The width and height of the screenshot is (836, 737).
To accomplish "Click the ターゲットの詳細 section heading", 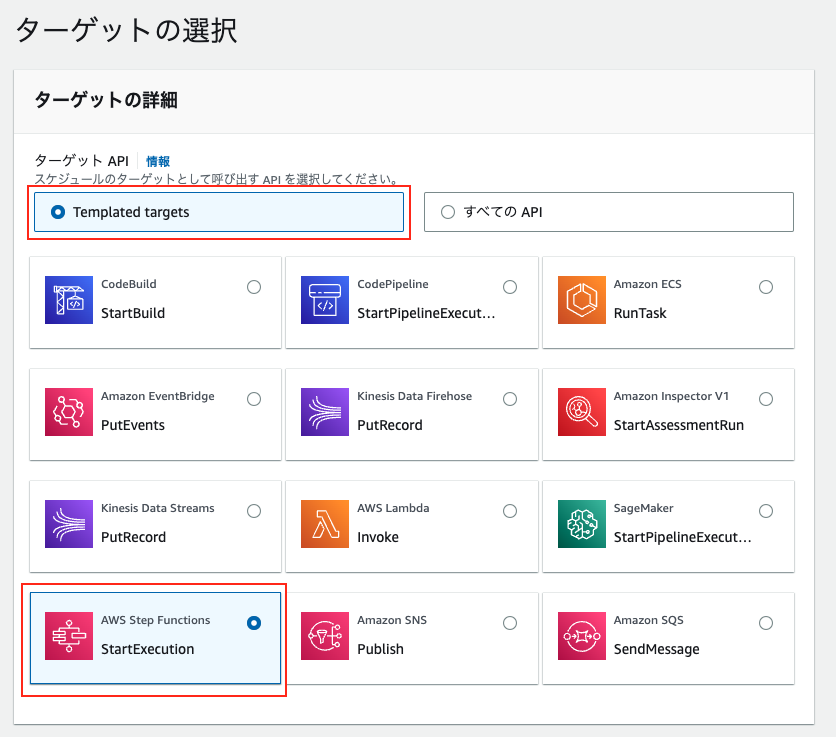I will [106, 100].
